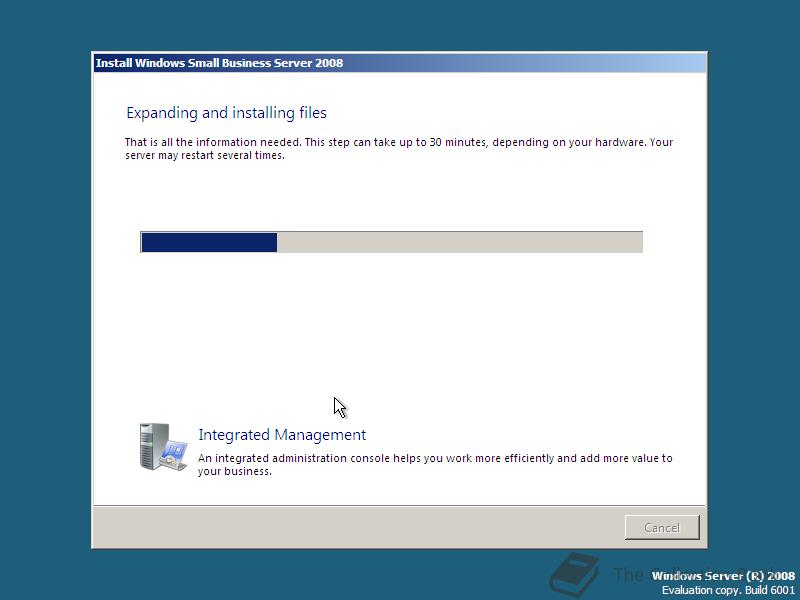Viewport: 800px width, 600px height.
Task: Click the 'Install Windows Small Business Server 2008' title
Action: coord(219,63)
